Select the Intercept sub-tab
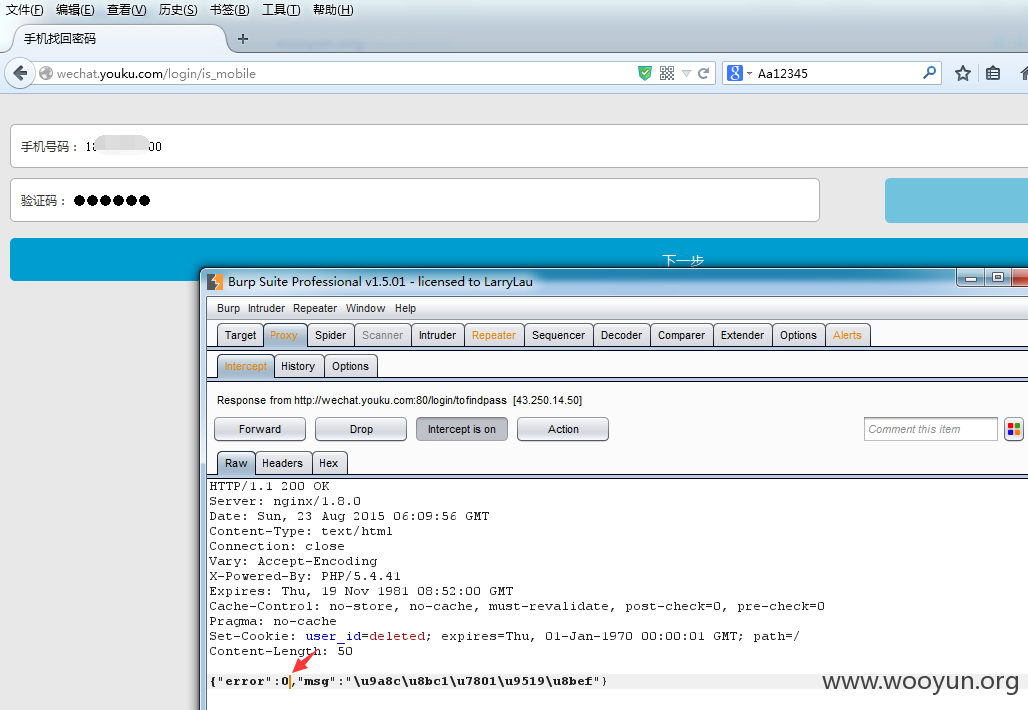Image resolution: width=1028 pixels, height=710 pixels. tap(246, 366)
